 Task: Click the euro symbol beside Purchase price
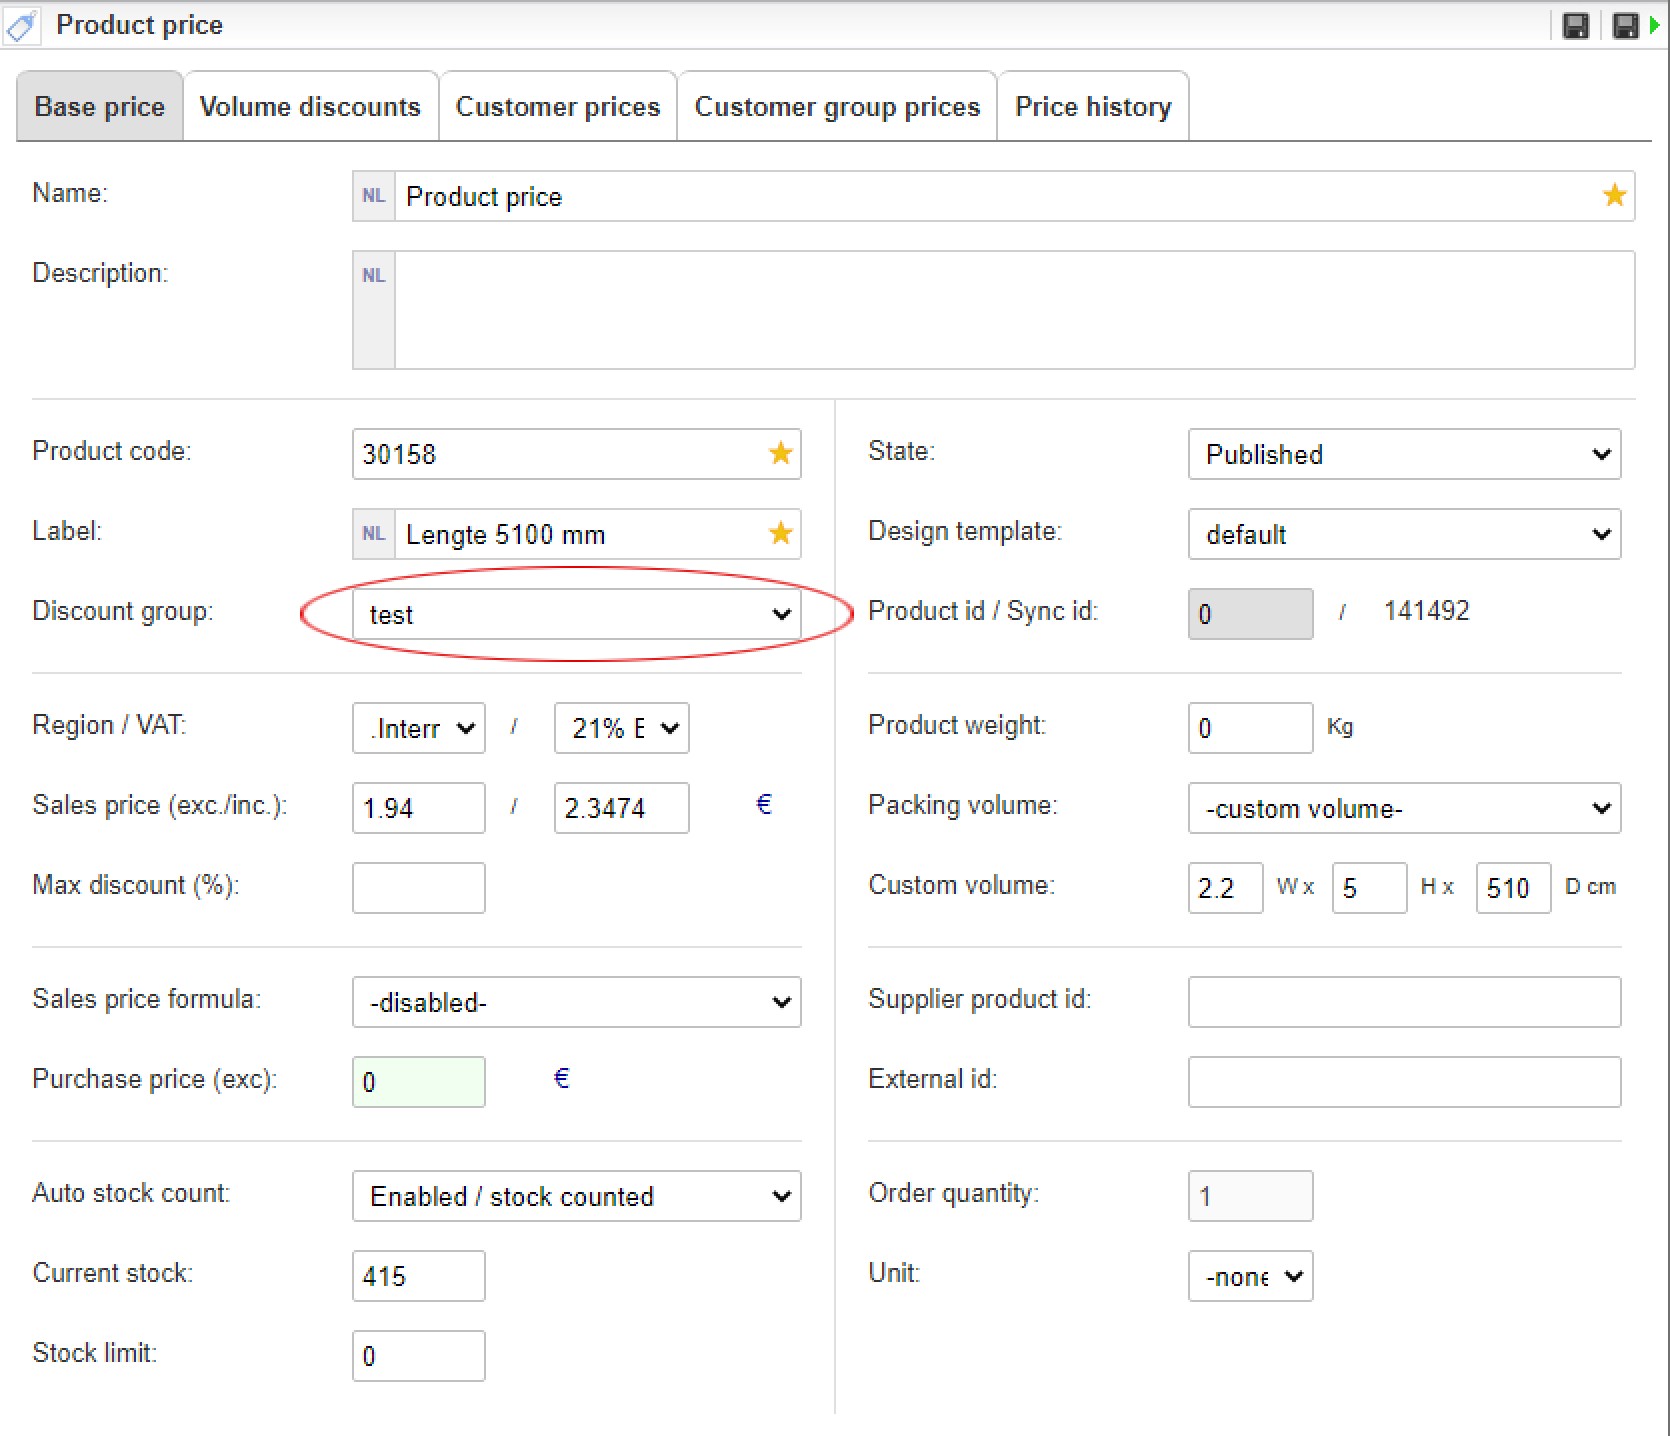click(562, 1079)
